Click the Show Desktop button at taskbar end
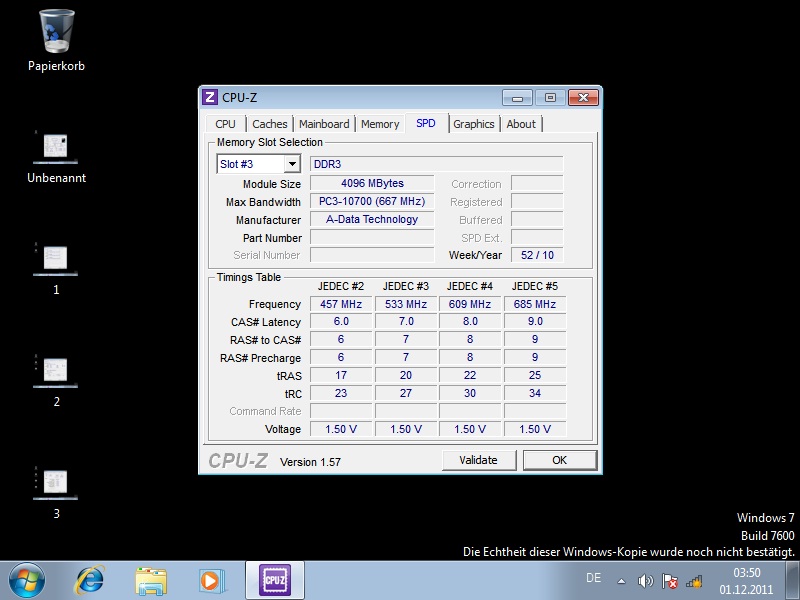Screen dimensions: 800x600 (x=792, y=581)
